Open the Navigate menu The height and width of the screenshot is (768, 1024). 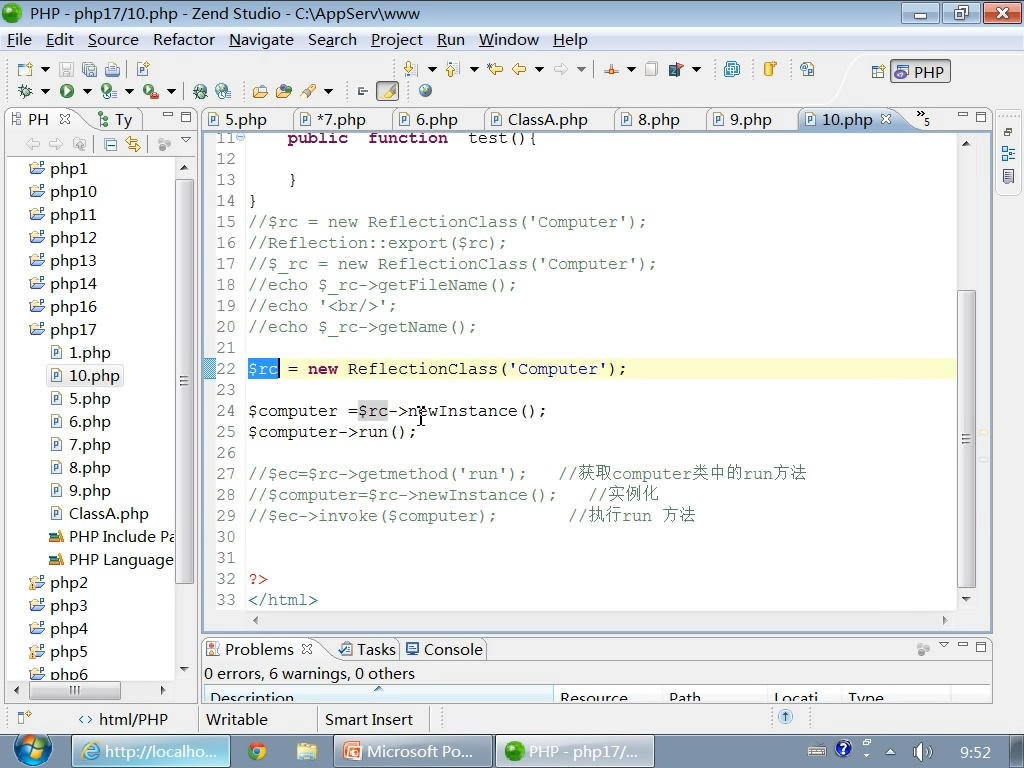tap(261, 40)
